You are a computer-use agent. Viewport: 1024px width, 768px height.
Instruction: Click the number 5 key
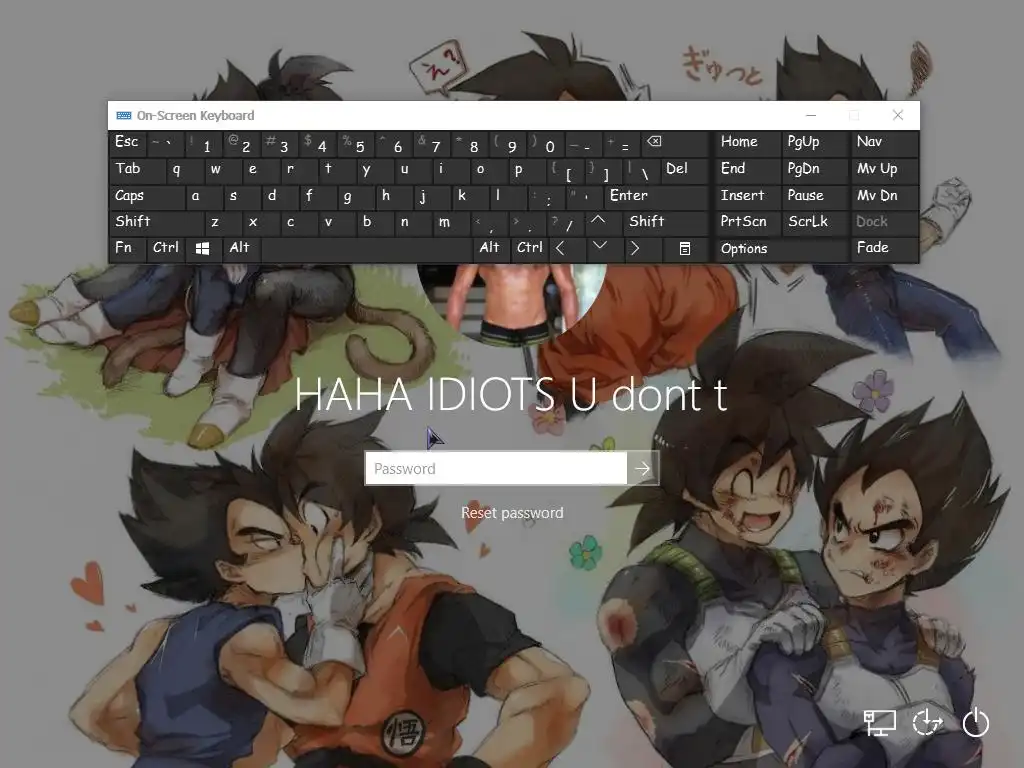point(356,144)
